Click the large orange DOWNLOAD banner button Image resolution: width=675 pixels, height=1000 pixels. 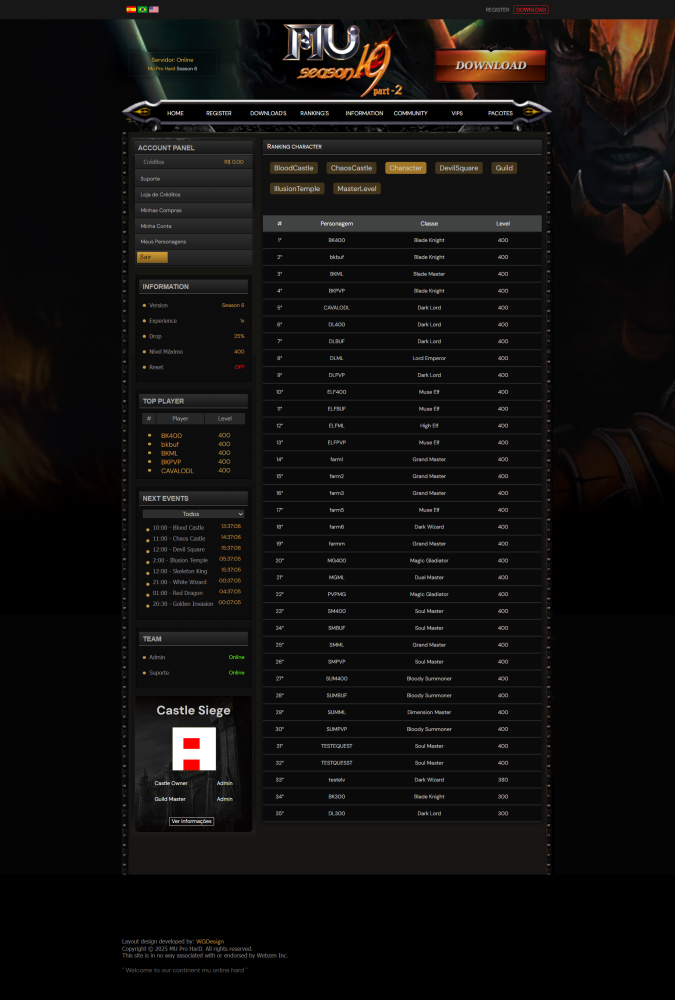click(x=491, y=66)
